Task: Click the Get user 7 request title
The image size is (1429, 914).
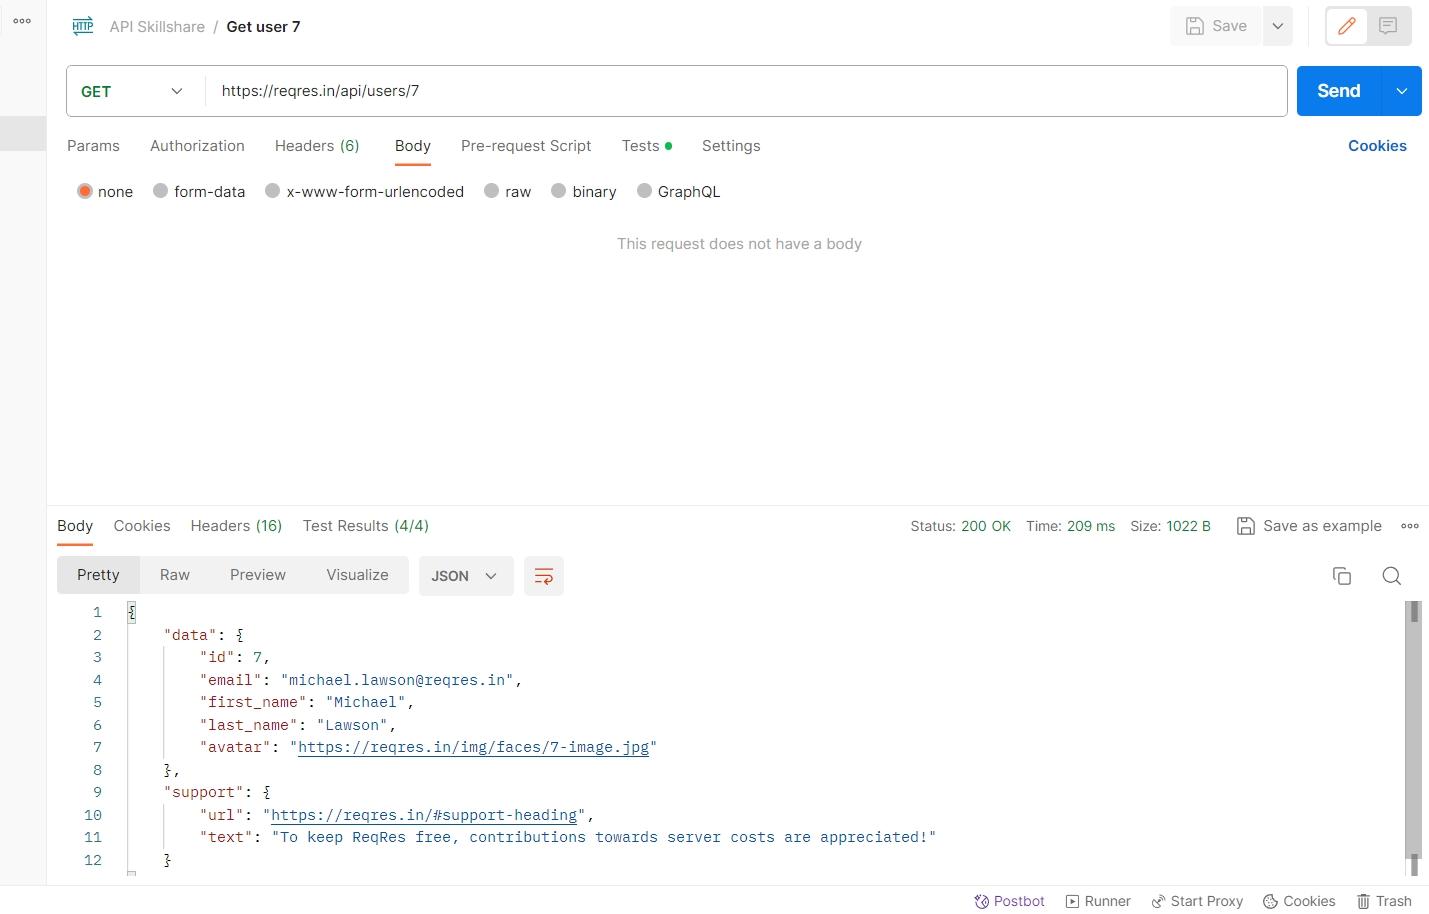Action: [x=263, y=27]
